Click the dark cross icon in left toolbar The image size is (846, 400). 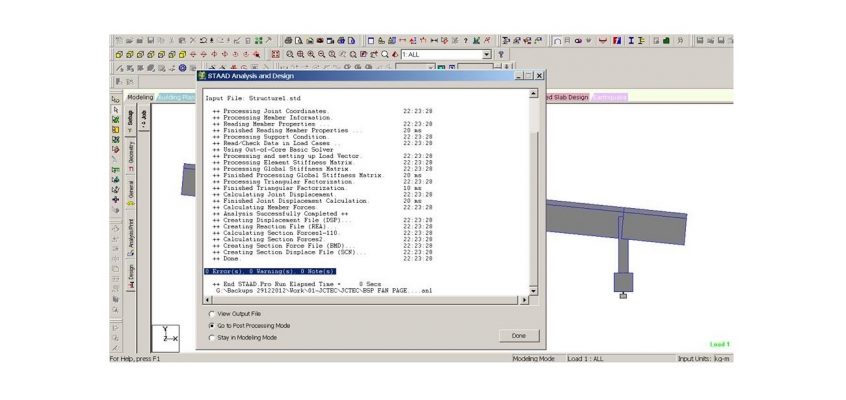(x=115, y=199)
